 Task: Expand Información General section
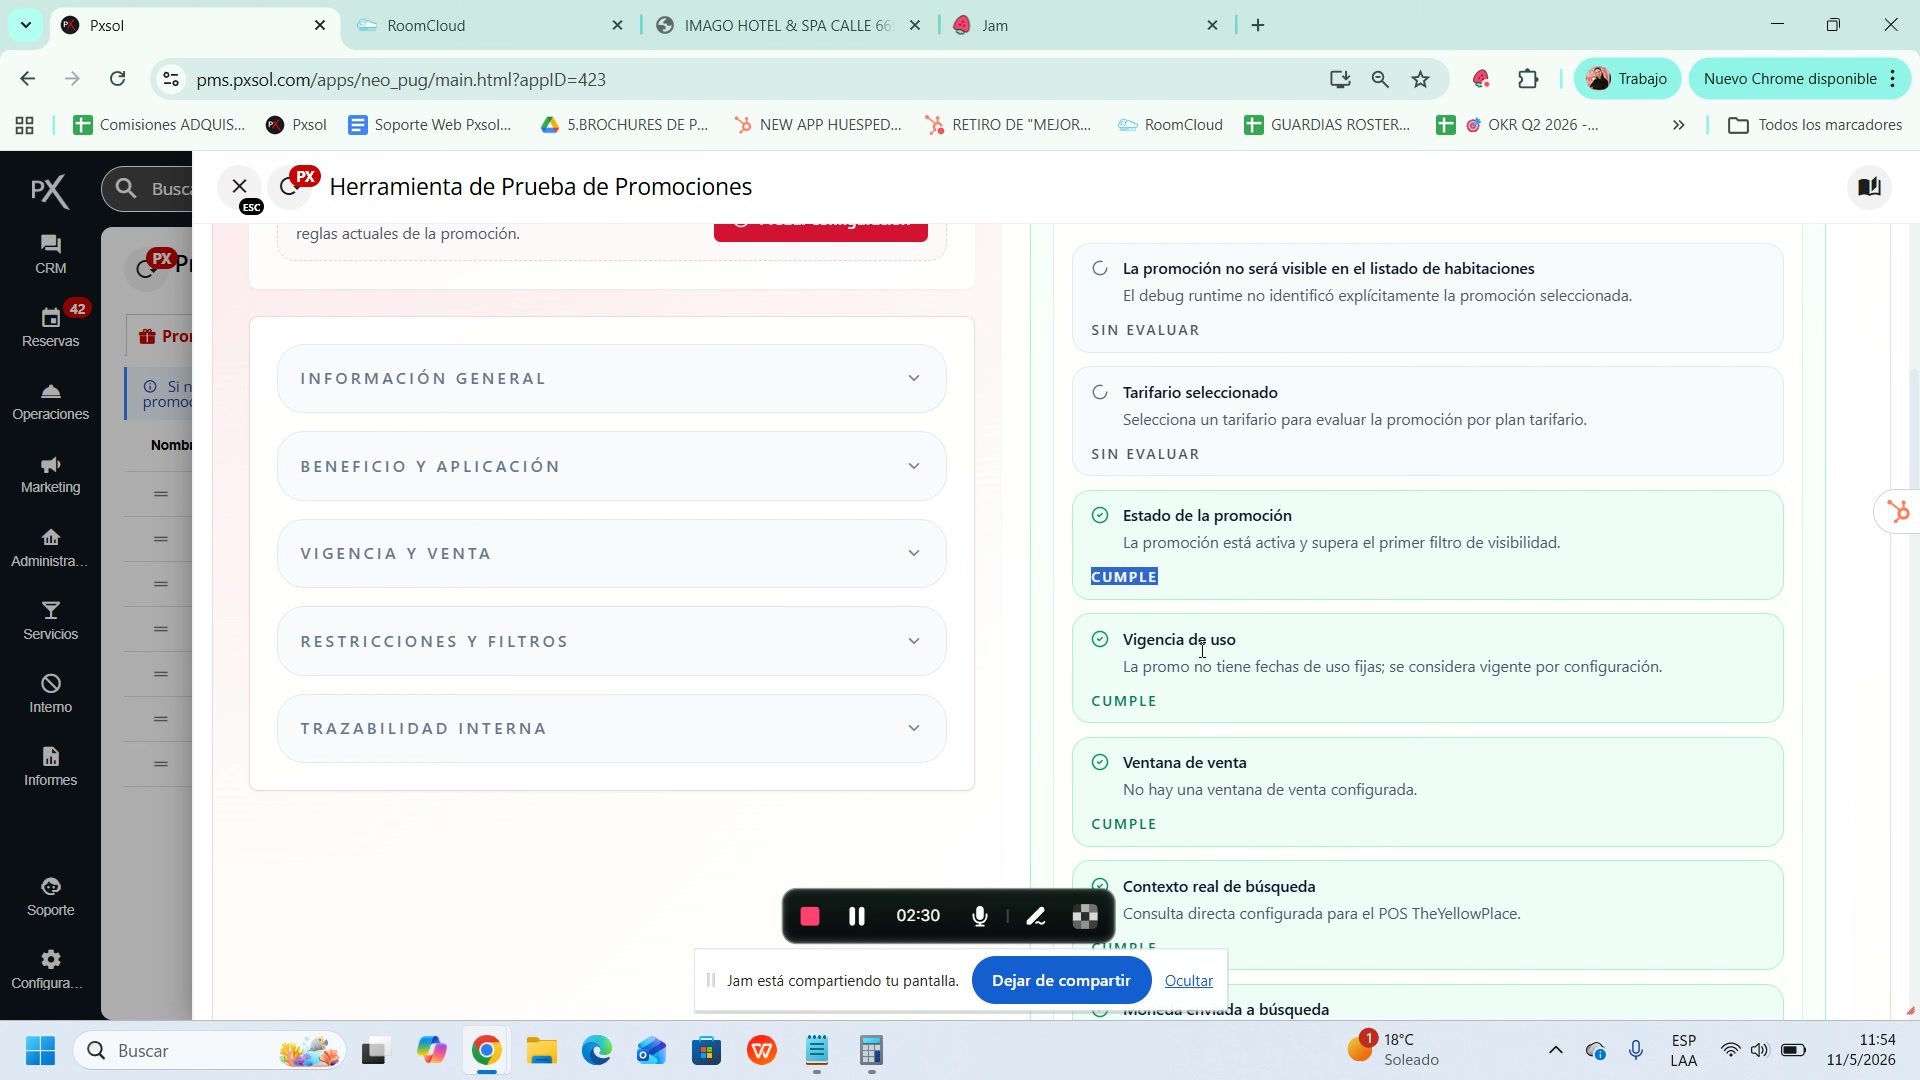[612, 378]
